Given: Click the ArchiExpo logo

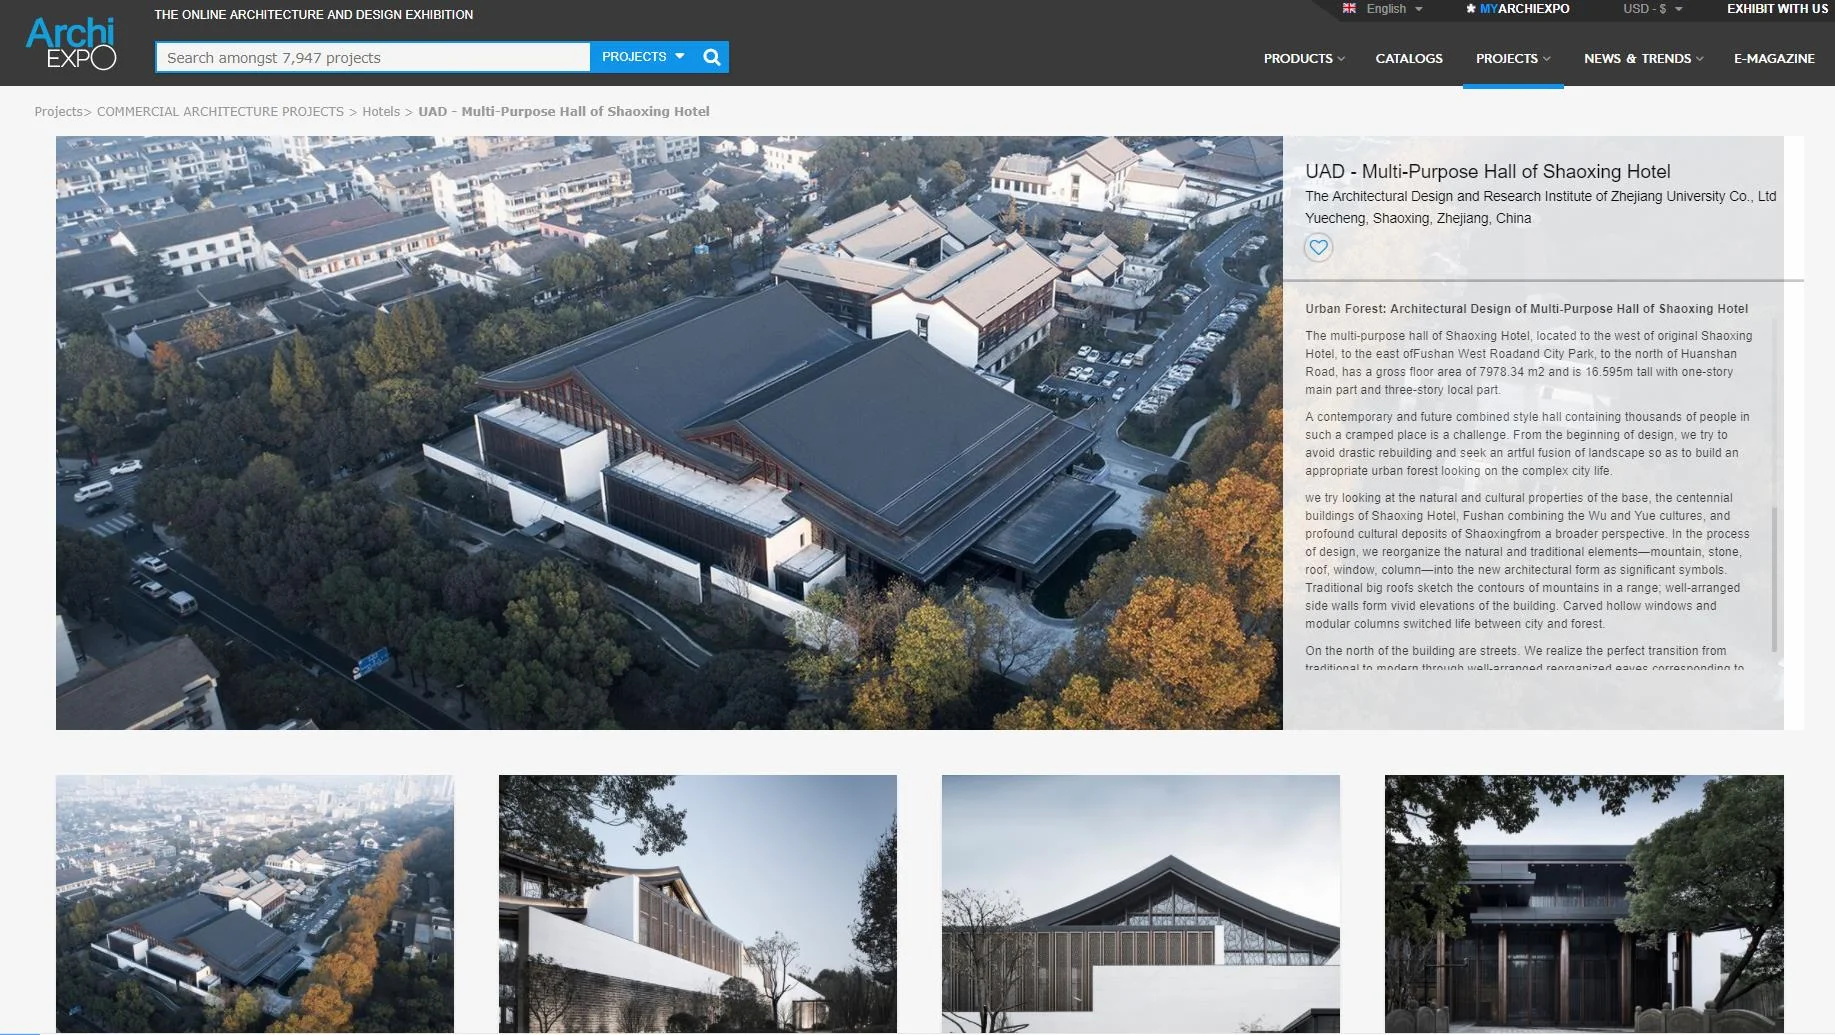Looking at the screenshot, I should pos(71,44).
